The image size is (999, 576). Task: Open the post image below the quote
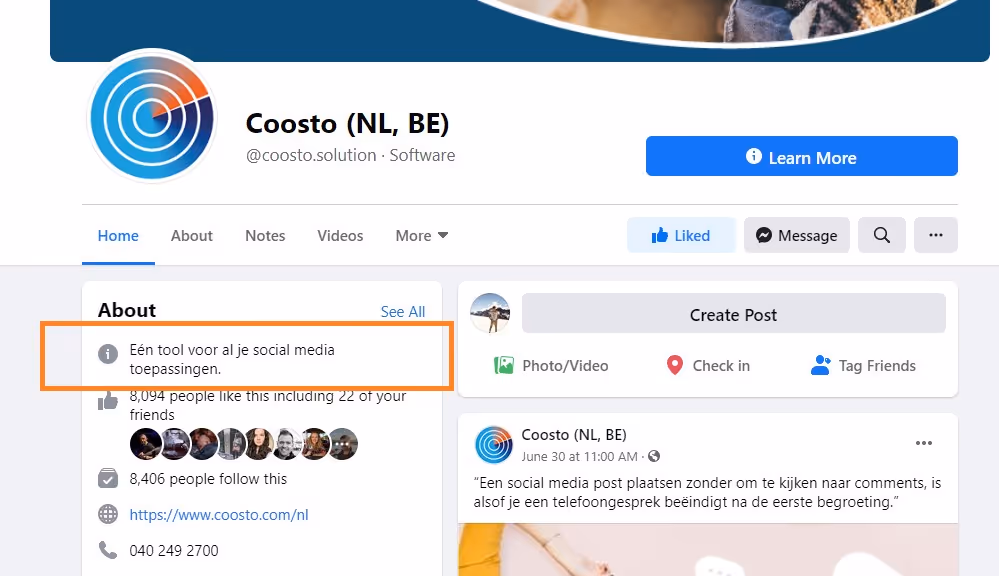(708, 549)
